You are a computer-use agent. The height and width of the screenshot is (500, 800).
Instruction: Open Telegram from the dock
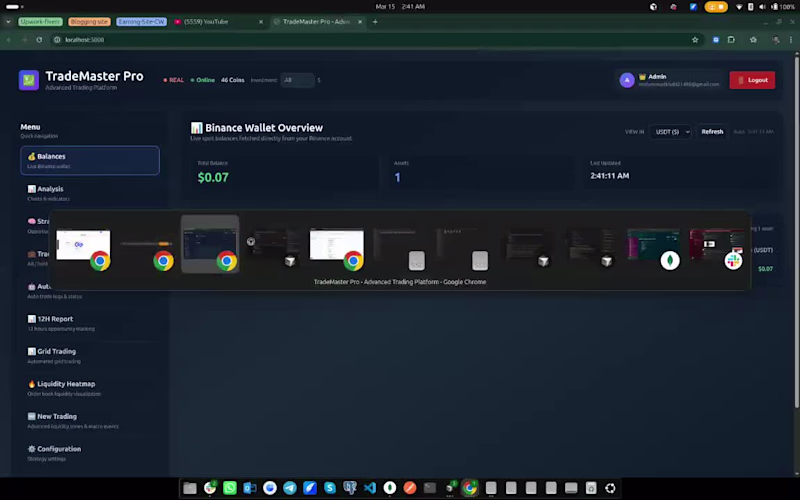point(290,488)
